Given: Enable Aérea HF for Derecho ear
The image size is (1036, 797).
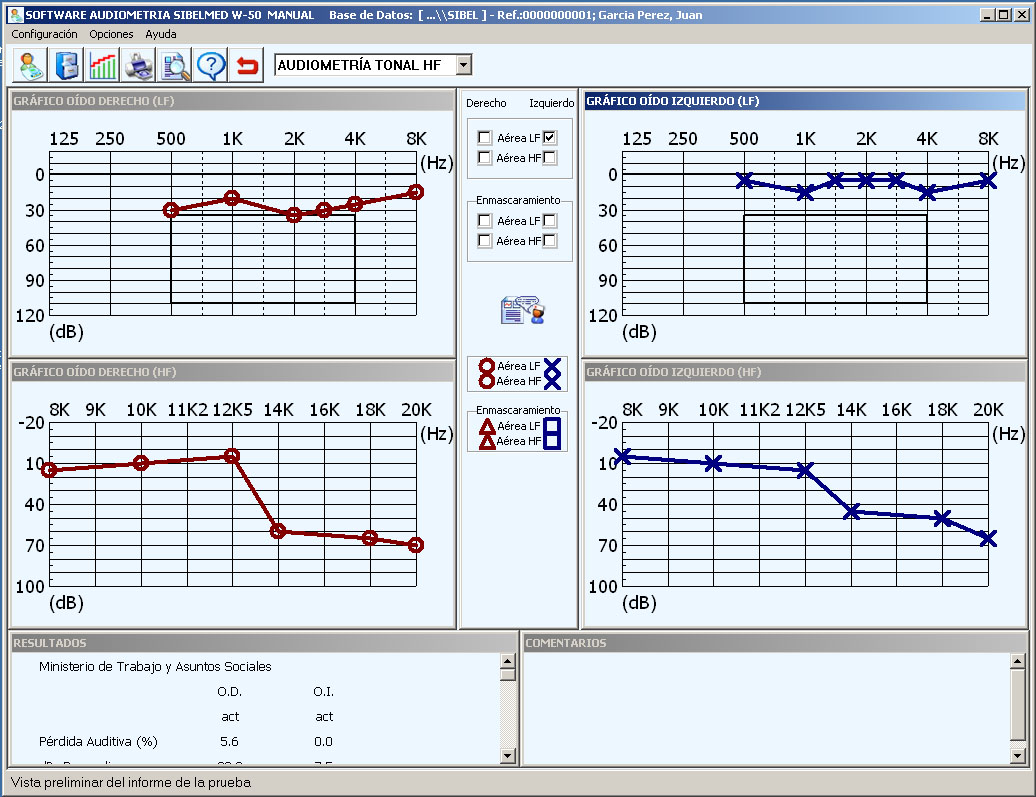Looking at the screenshot, I should pos(484,158).
